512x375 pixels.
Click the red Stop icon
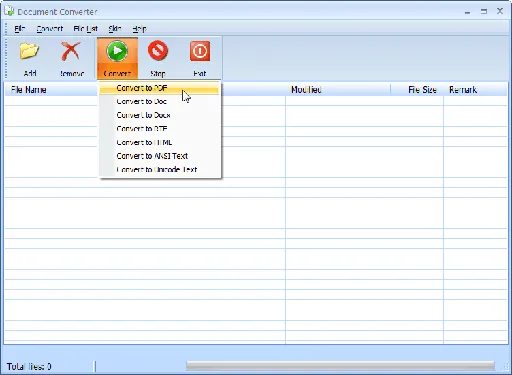(x=158, y=51)
